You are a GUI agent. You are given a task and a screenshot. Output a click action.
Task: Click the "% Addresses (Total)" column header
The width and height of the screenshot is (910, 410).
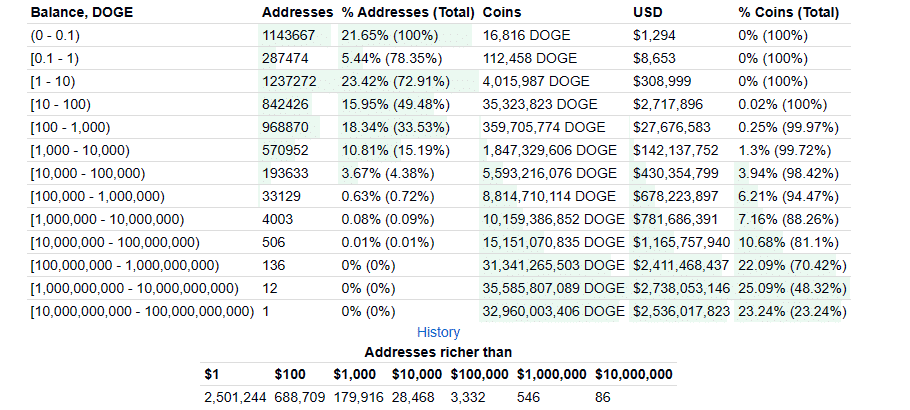pyautogui.click(x=408, y=12)
